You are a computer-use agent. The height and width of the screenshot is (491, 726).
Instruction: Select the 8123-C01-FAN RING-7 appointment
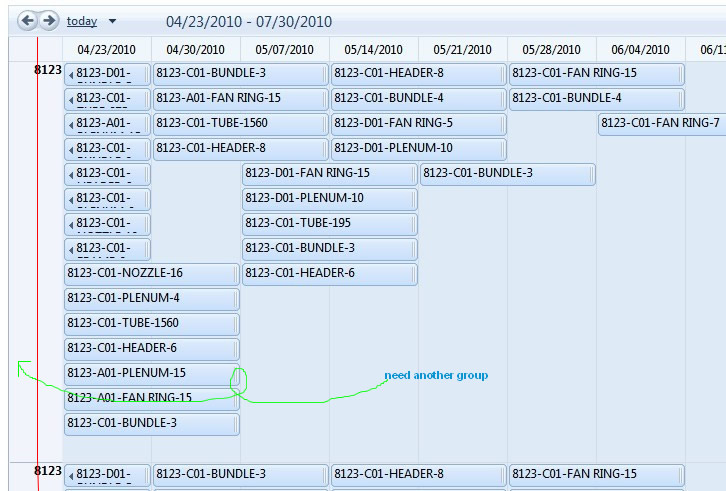(x=662, y=124)
